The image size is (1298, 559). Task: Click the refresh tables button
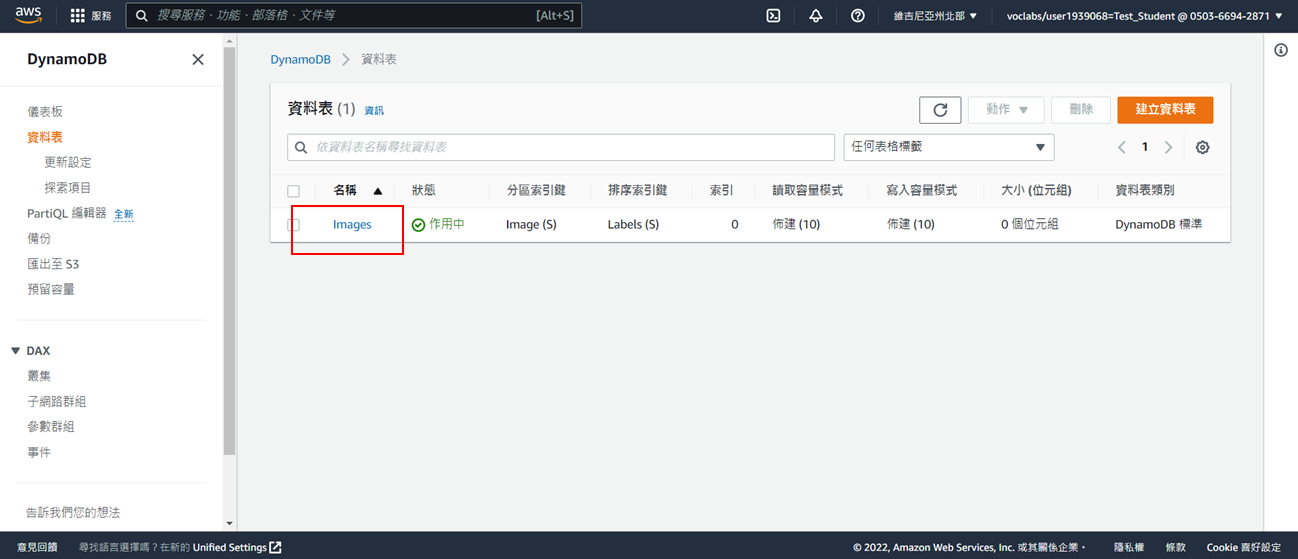pos(940,110)
